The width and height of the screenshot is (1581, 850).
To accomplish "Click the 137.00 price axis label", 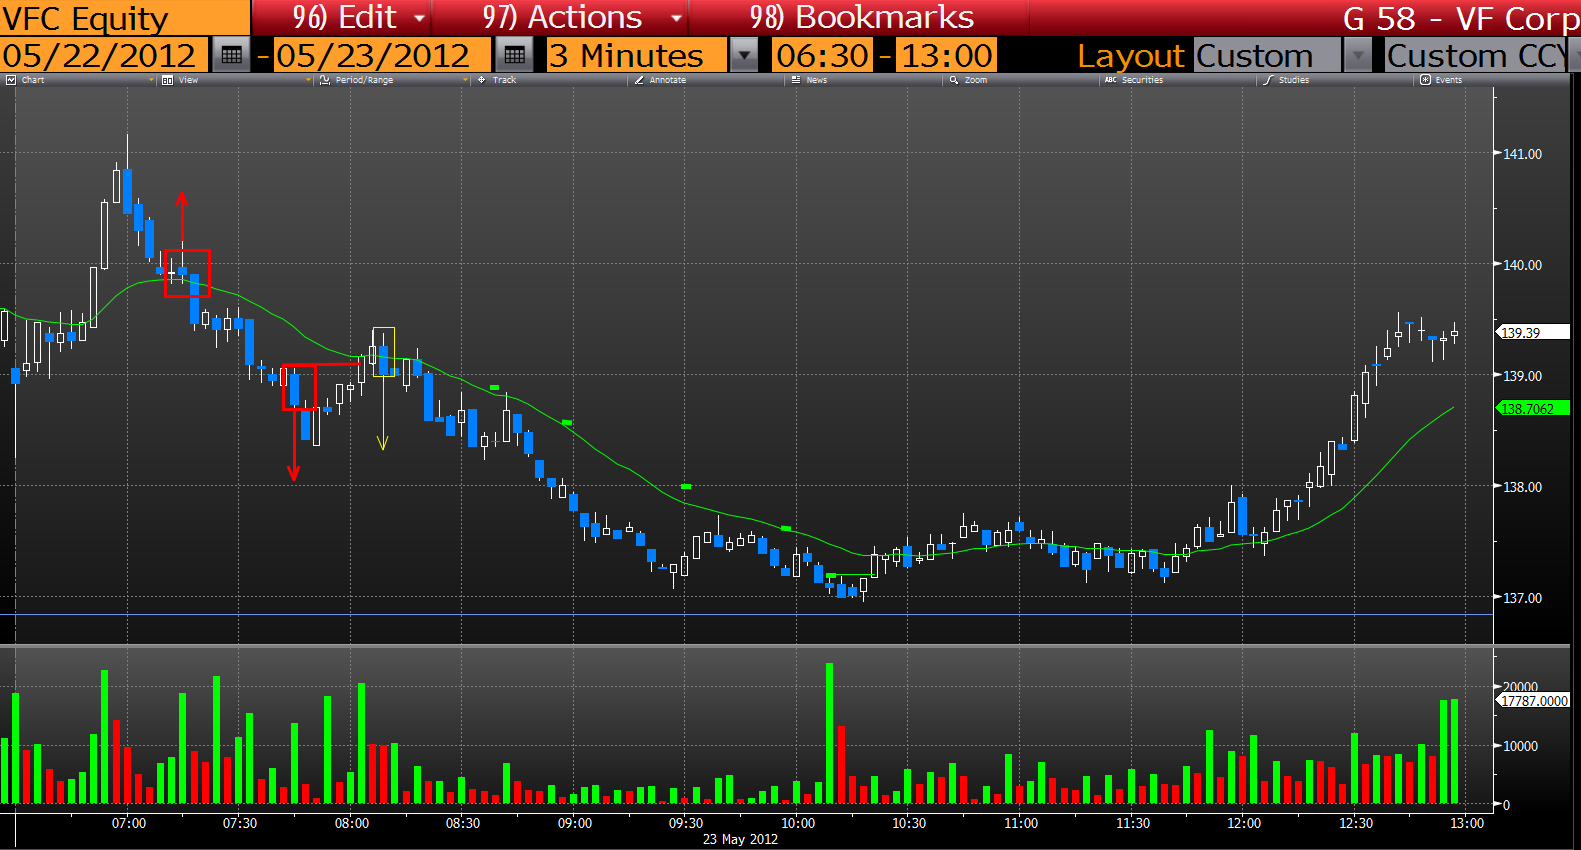I will click(1523, 598).
